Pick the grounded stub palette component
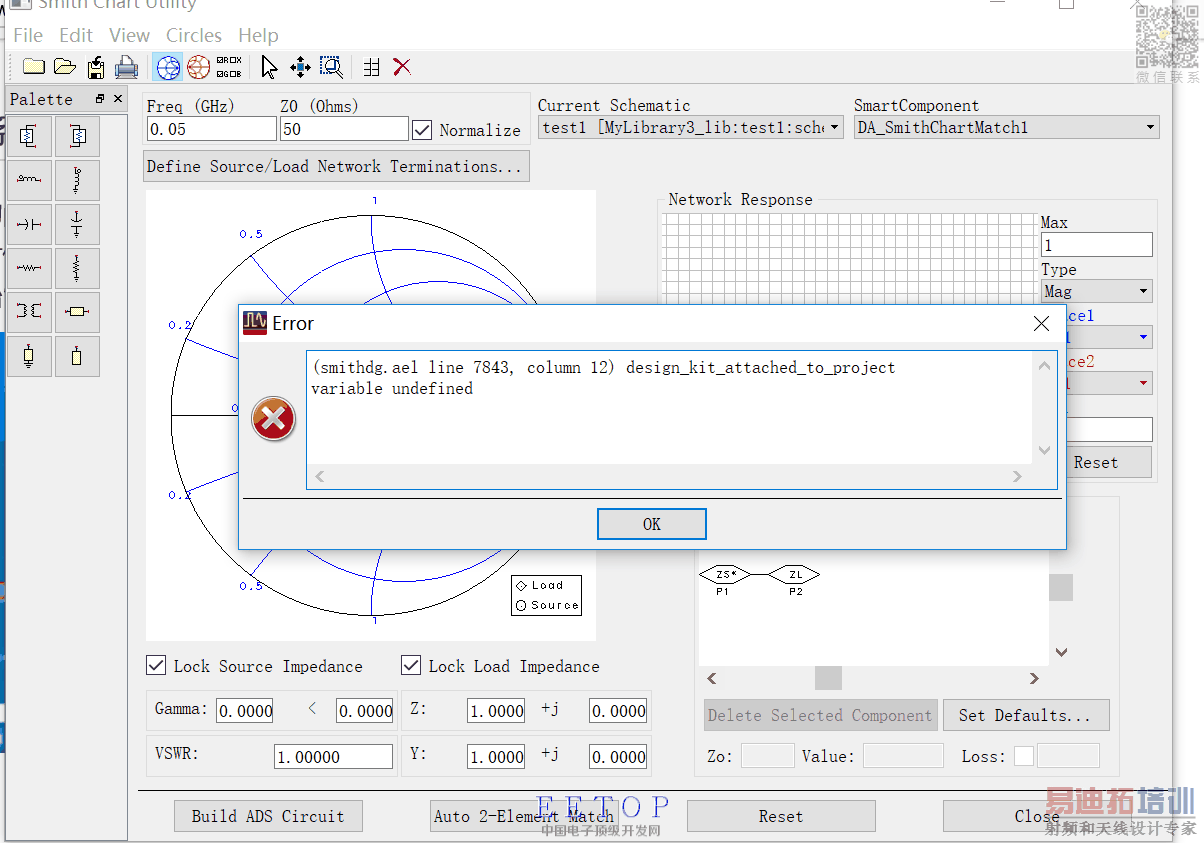 click(x=29, y=356)
